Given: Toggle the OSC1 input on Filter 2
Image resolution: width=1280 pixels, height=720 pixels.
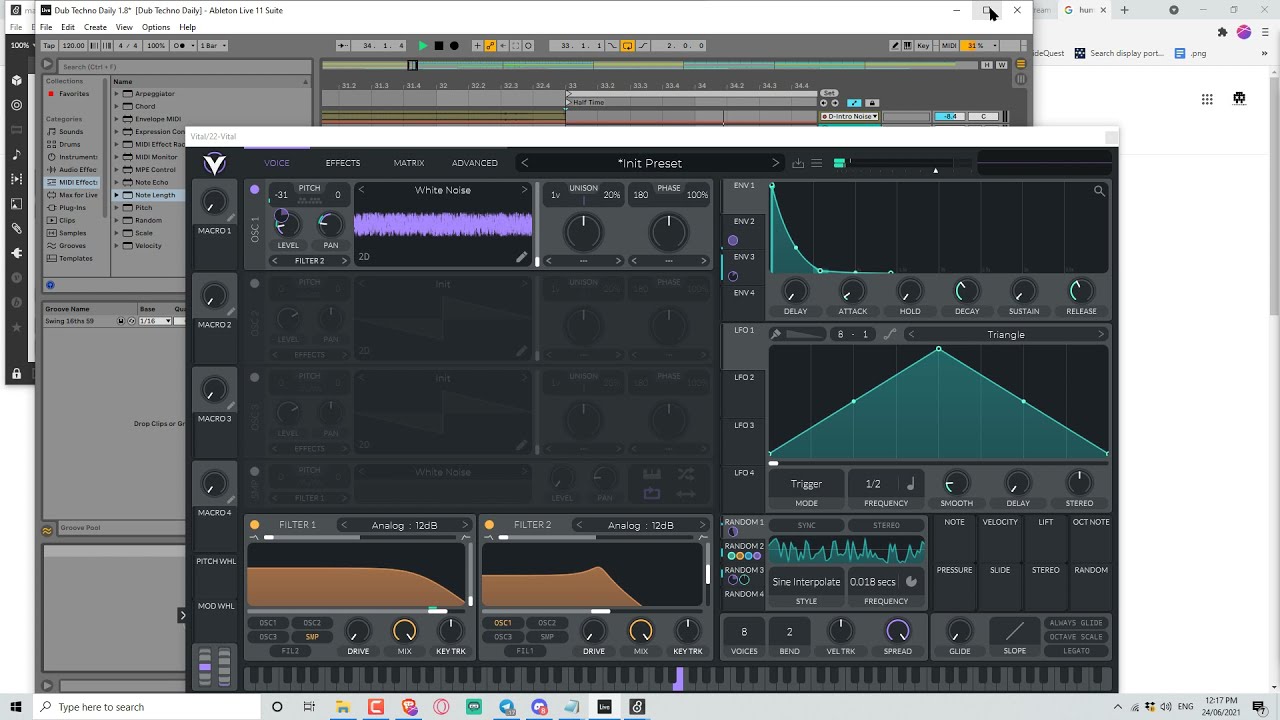Looking at the screenshot, I should tap(503, 623).
